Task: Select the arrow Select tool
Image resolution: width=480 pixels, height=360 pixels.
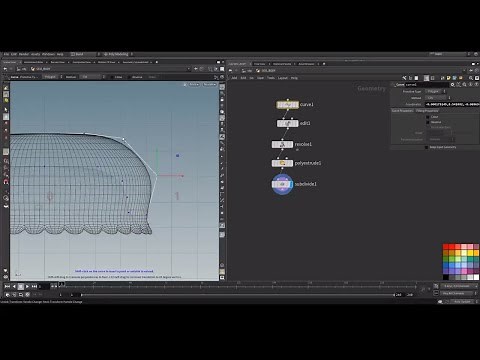Action: [6, 109]
